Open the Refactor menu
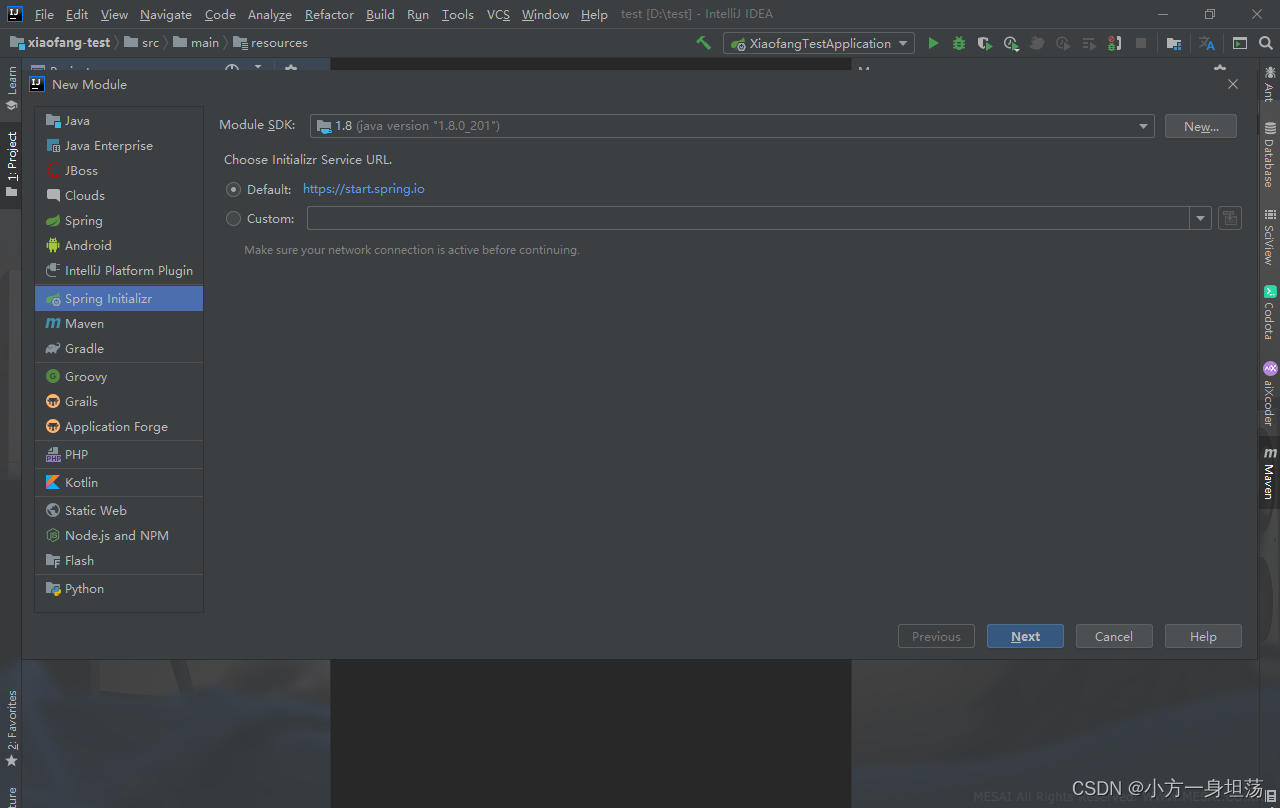Screen dimensions: 1280x808 [329, 14]
